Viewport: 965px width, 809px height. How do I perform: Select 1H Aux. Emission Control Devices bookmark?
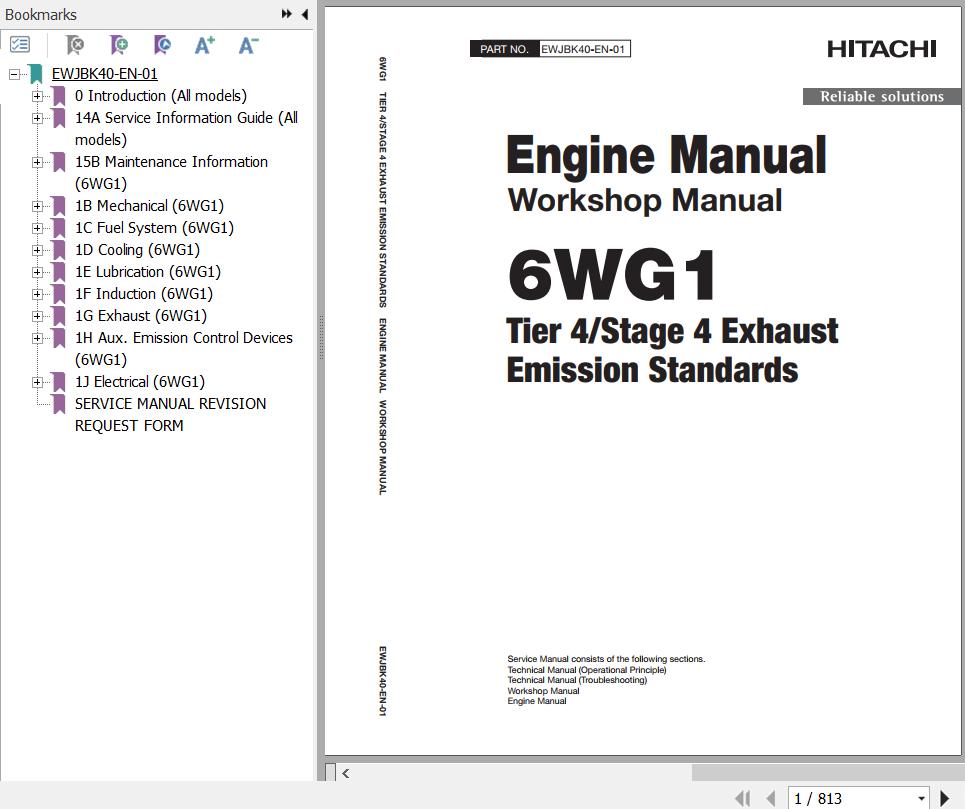tap(183, 349)
